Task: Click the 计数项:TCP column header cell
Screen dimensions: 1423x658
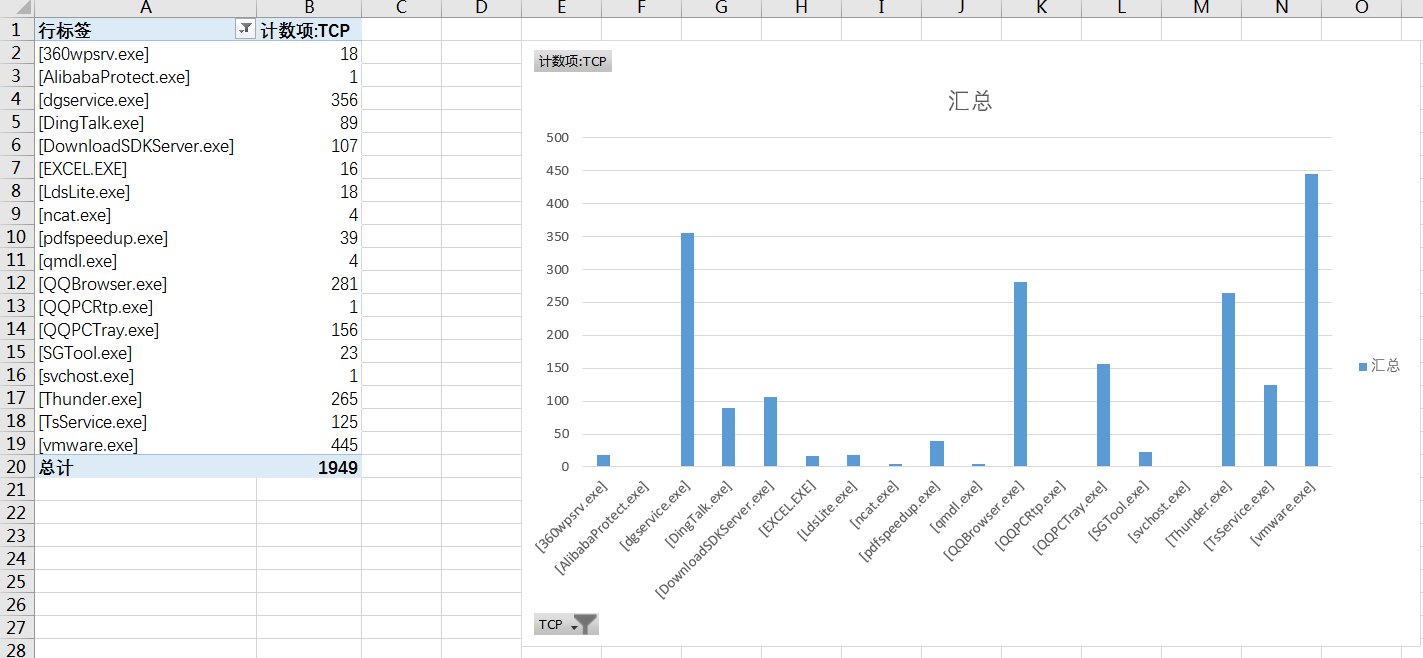Action: (309, 30)
